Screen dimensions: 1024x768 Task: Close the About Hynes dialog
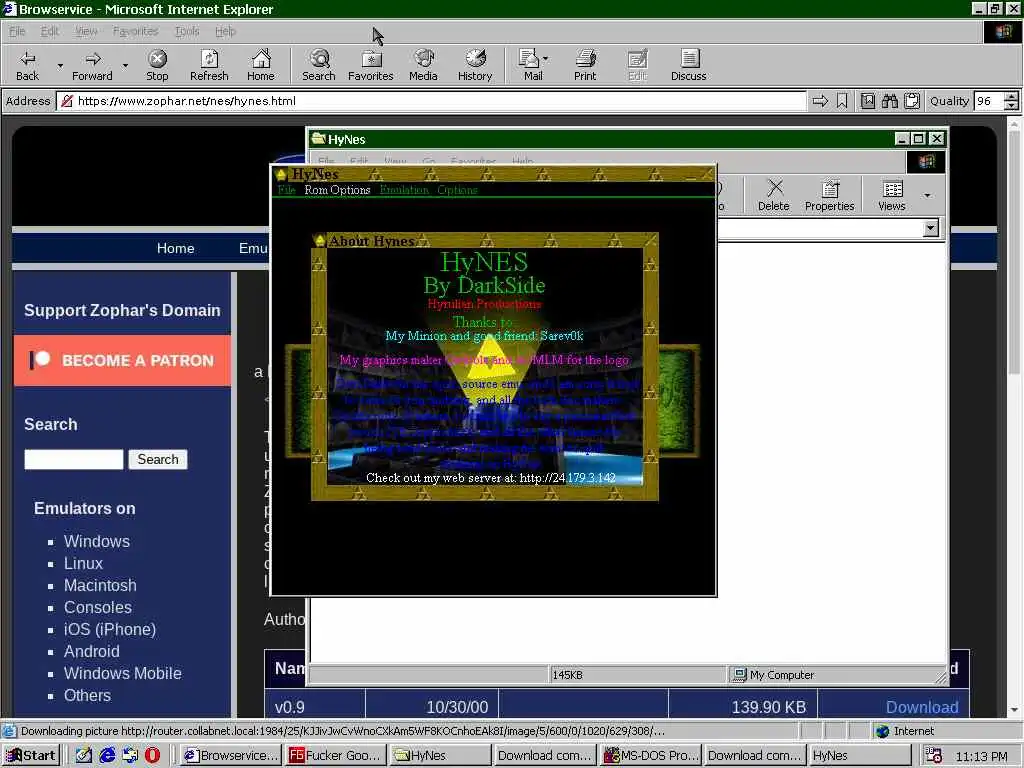tap(650, 241)
